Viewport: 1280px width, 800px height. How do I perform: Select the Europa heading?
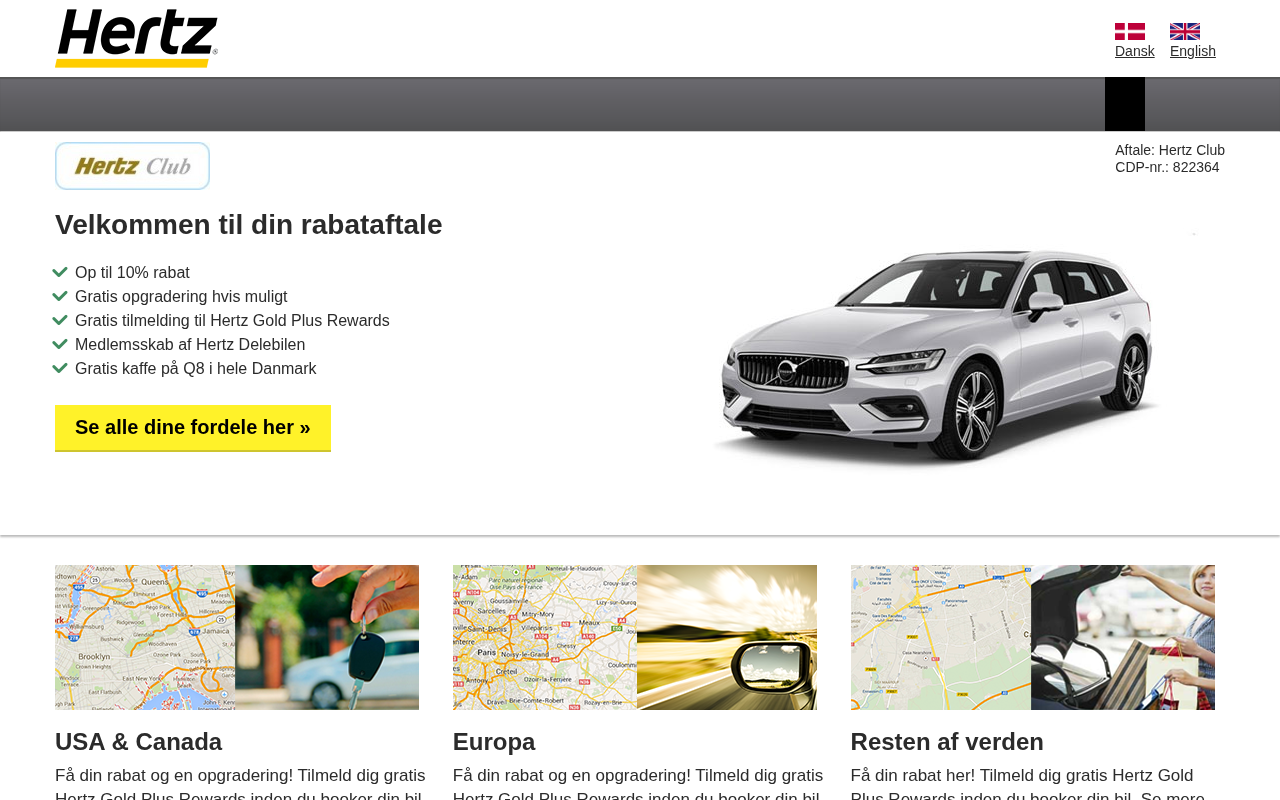coord(494,742)
